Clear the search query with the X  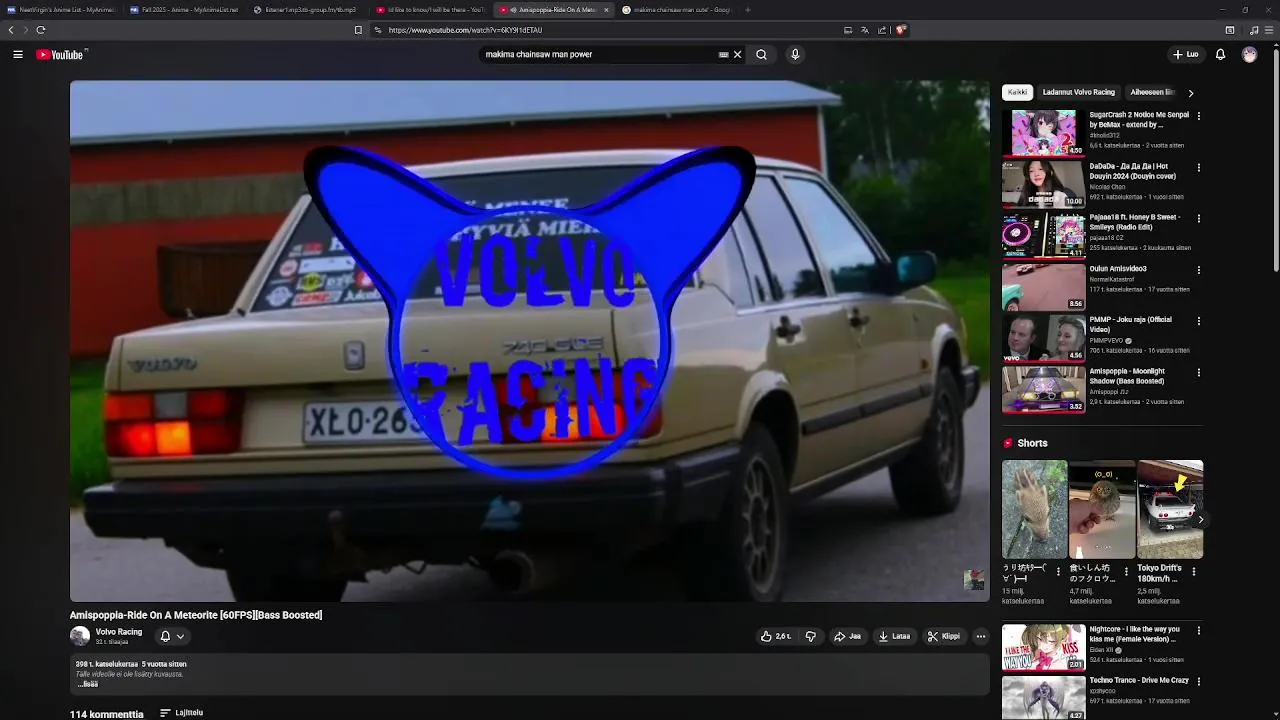[738, 55]
